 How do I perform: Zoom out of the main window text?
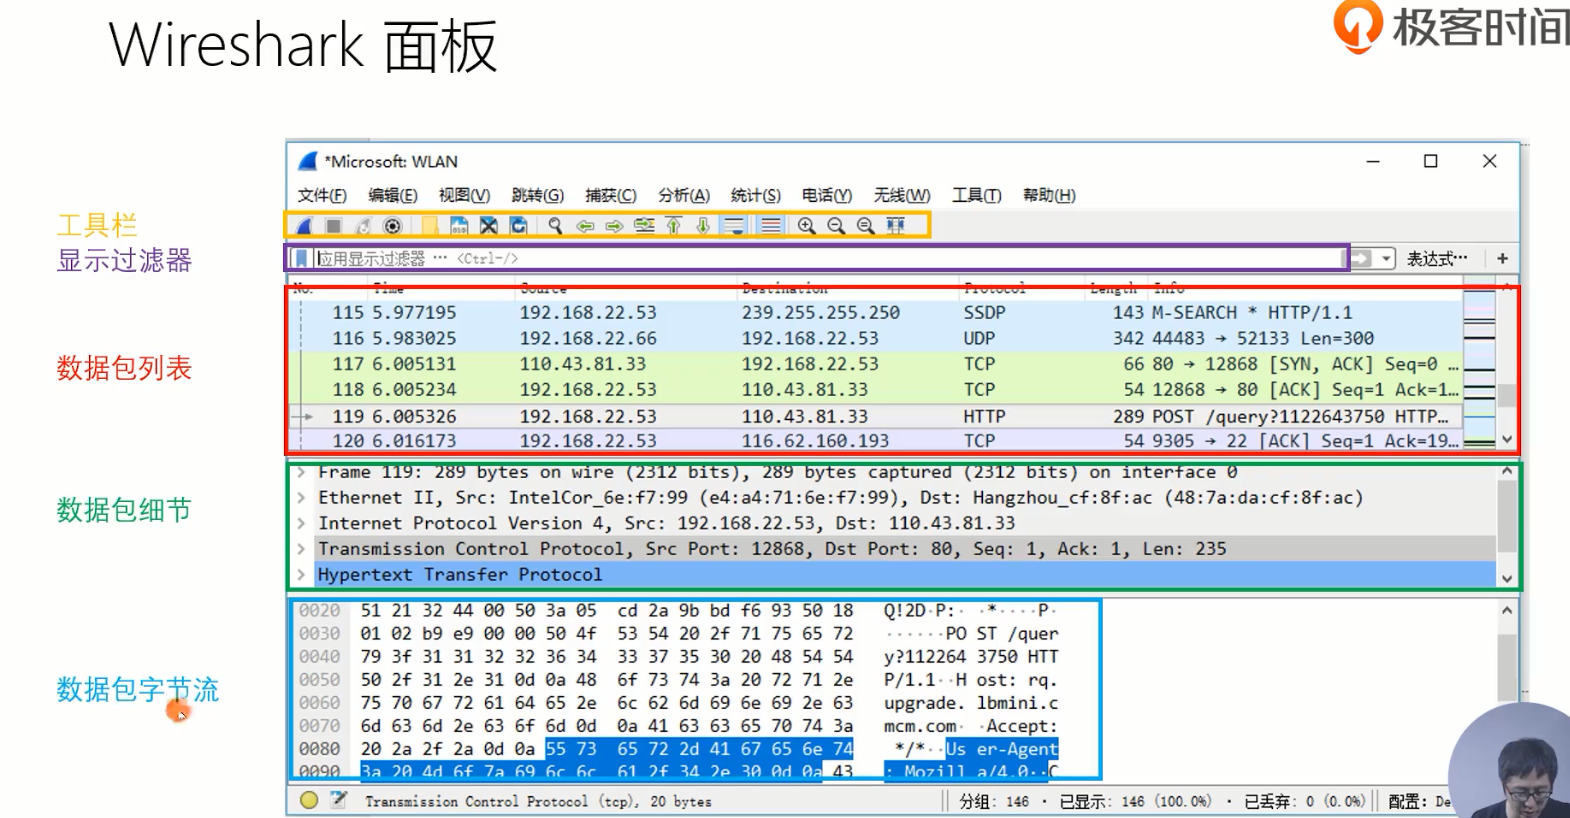[x=836, y=226]
